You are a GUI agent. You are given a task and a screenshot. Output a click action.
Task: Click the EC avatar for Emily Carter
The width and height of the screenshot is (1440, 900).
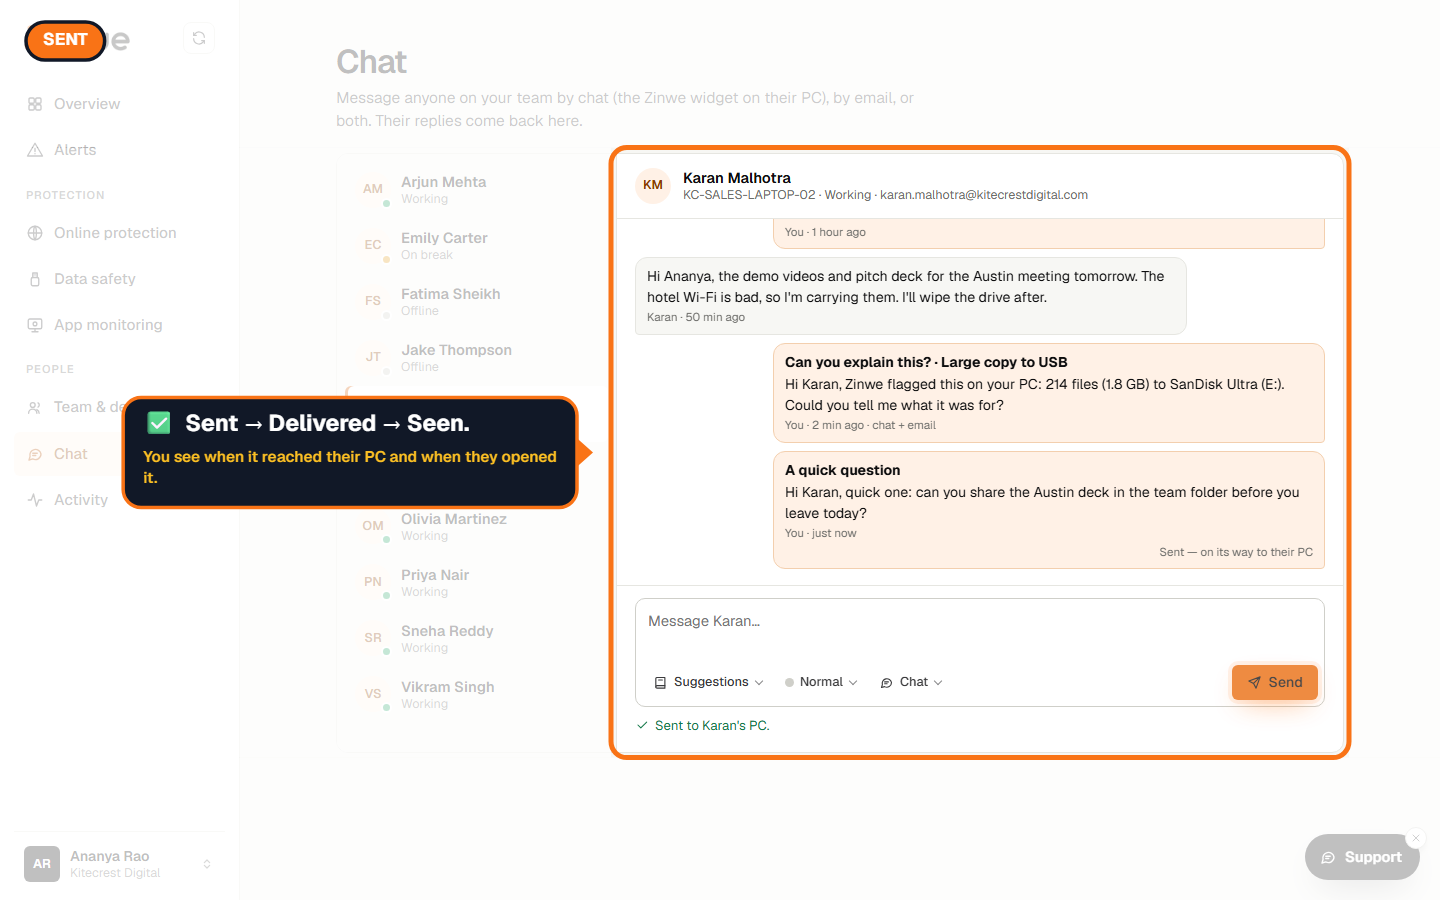point(373,245)
